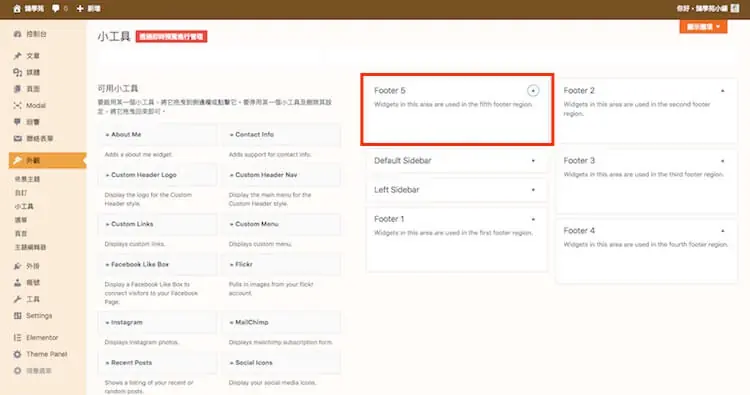Select the Custom Links widget
This screenshot has width=750, height=395.
pos(157,224)
